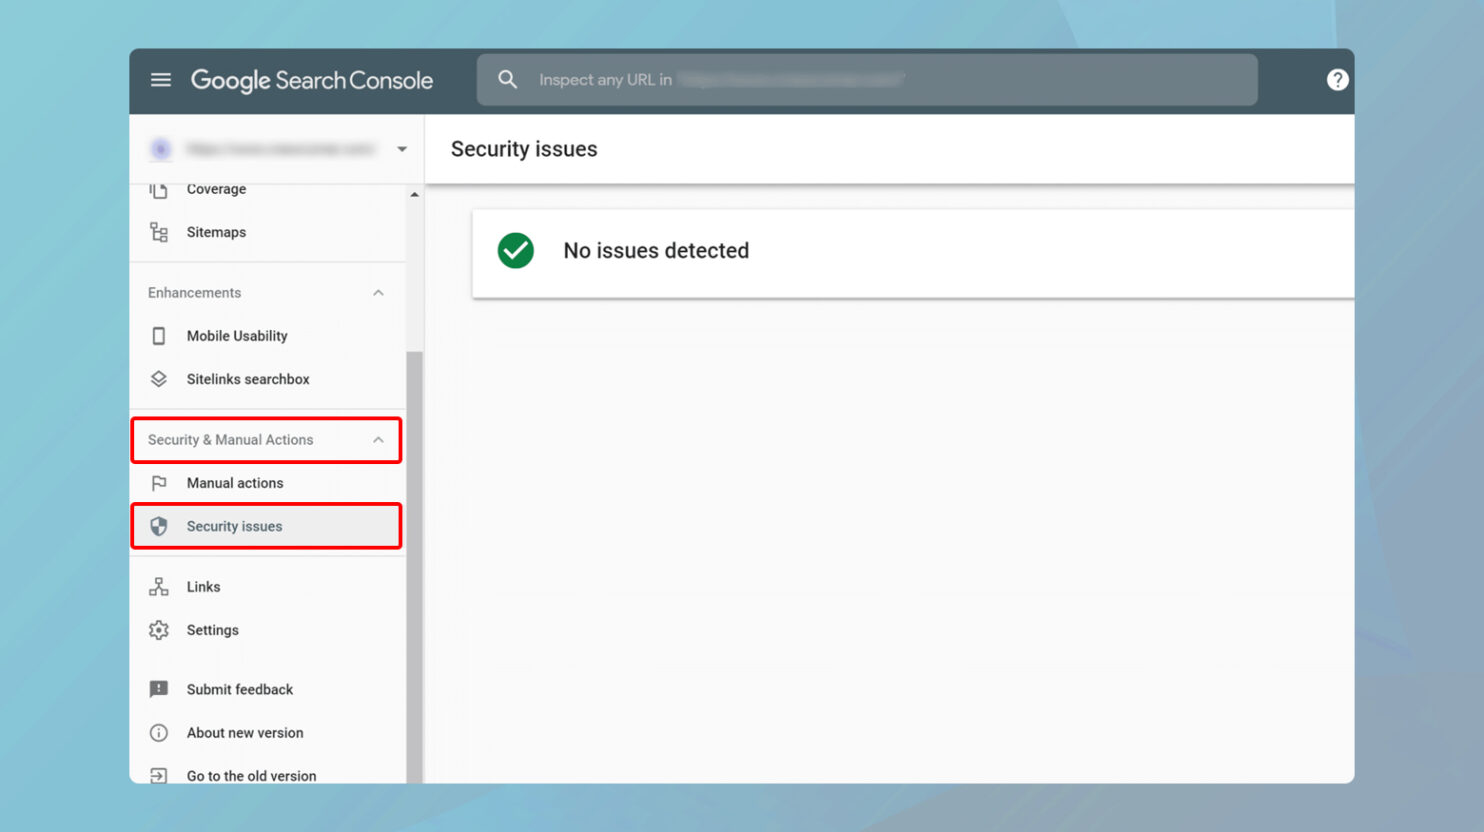The image size is (1484, 832).
Task: Click the help question mark icon
Action: click(1337, 80)
